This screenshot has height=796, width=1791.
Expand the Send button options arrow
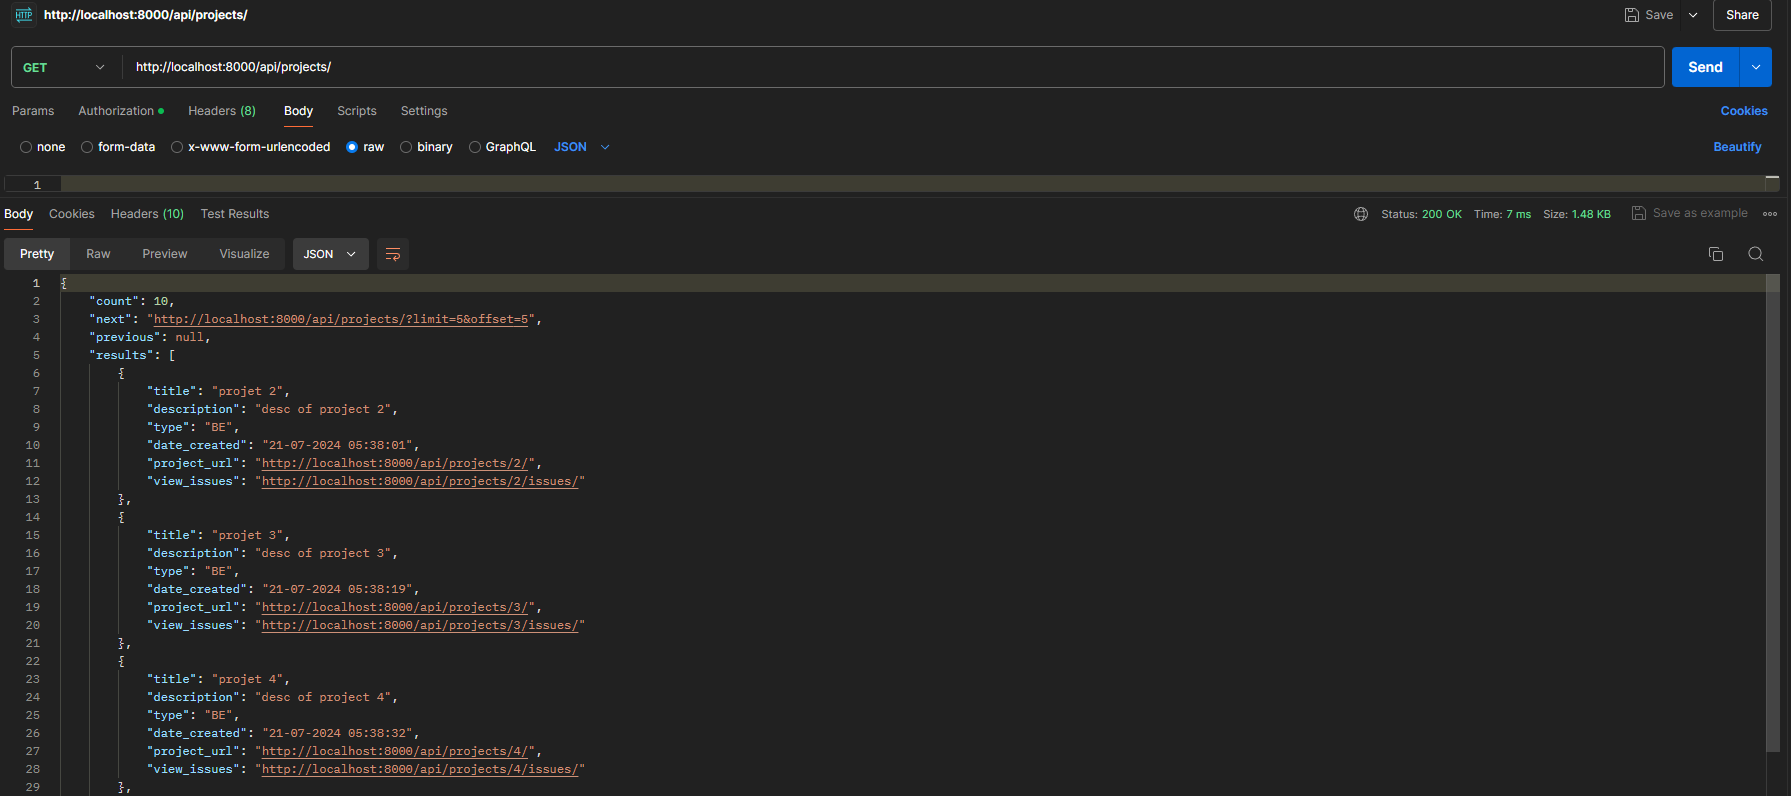coord(1756,67)
